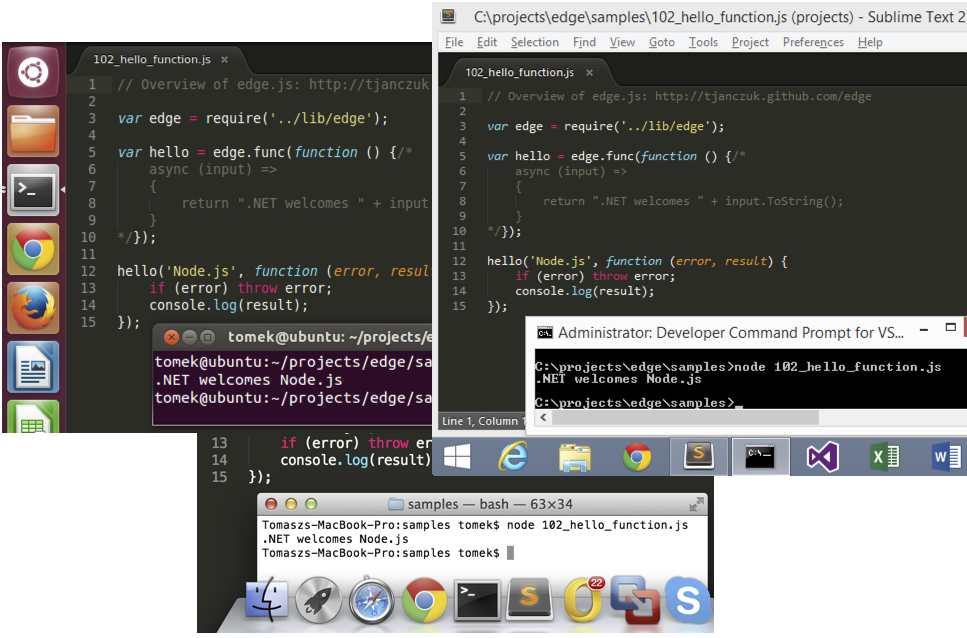Open Internet Explorer from Windows taskbar

[513, 457]
